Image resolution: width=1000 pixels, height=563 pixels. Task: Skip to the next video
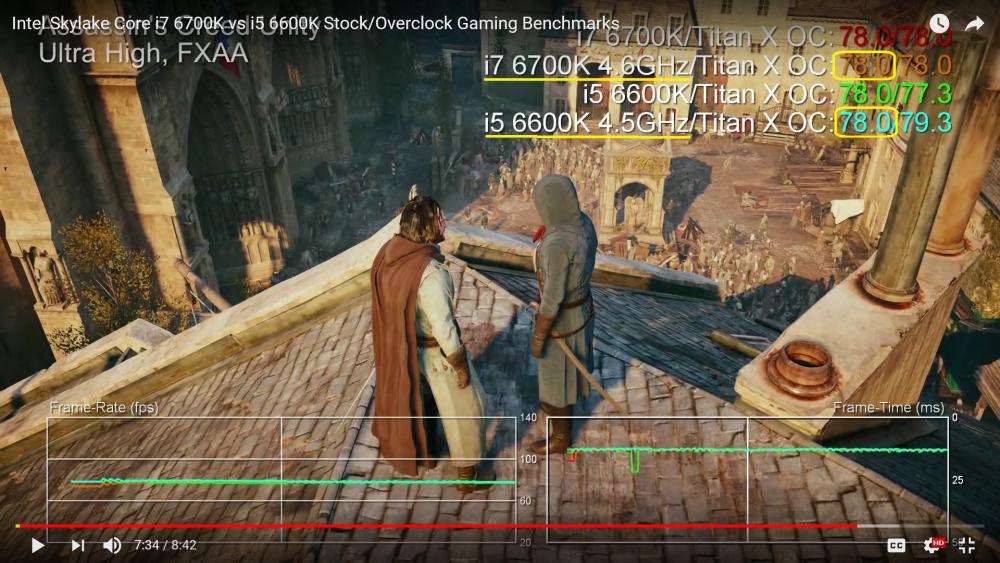(x=78, y=545)
